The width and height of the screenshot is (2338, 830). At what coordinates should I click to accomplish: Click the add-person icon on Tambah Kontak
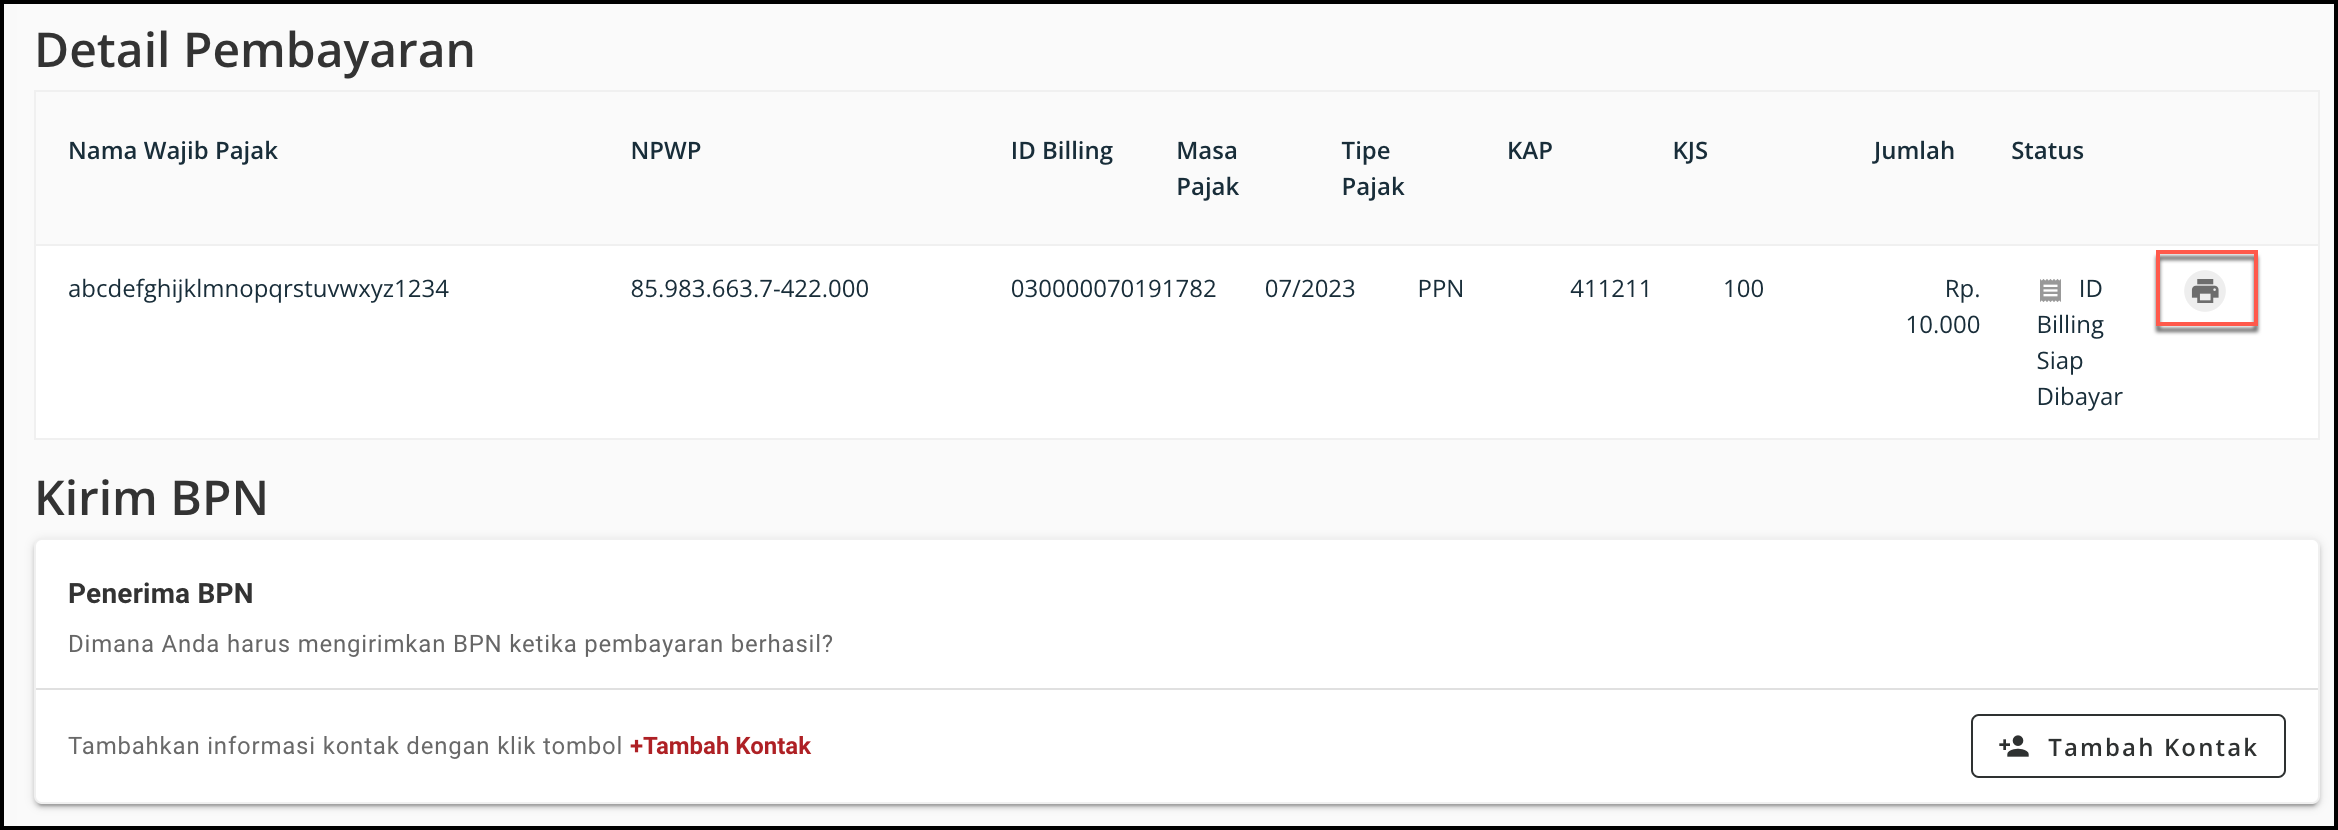coord(2014,746)
